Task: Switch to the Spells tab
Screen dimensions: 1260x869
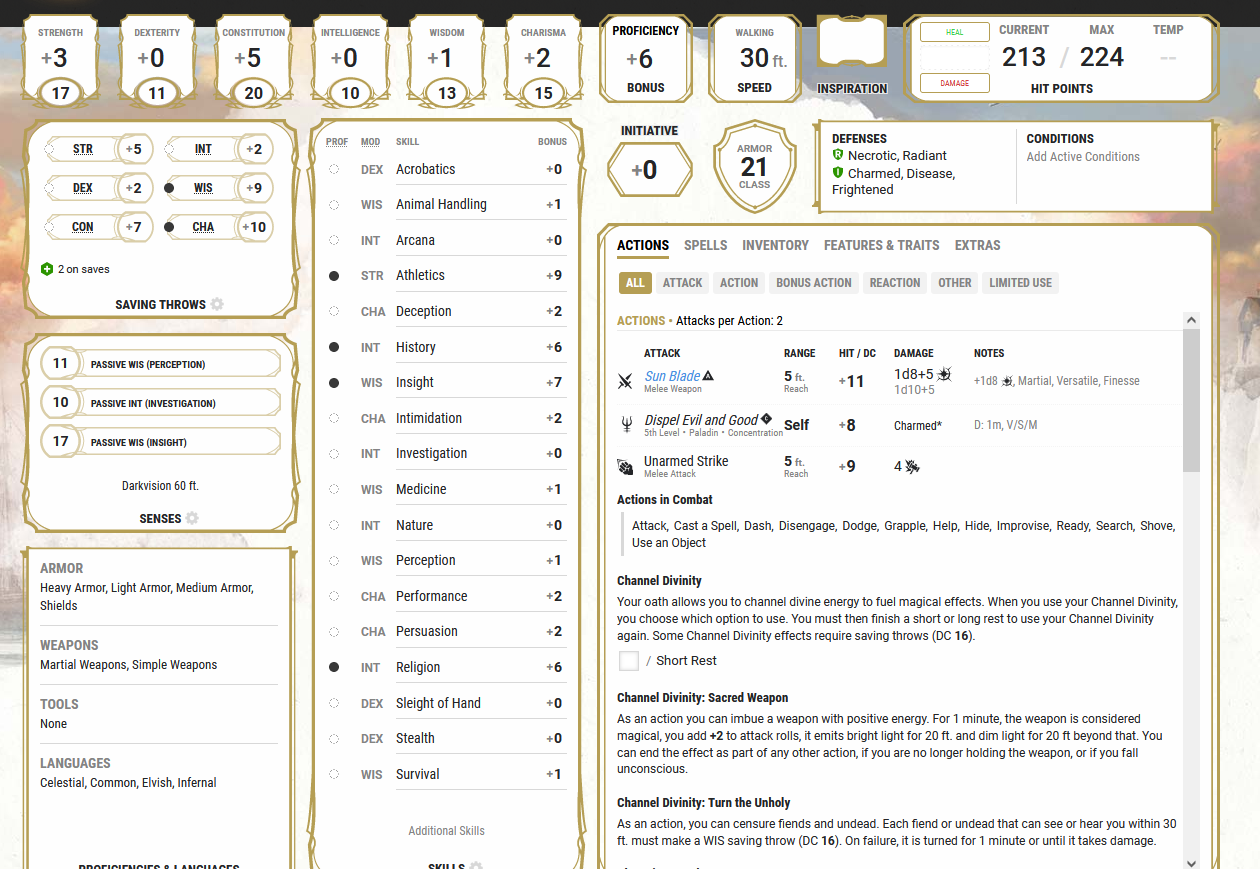Action: coord(706,245)
